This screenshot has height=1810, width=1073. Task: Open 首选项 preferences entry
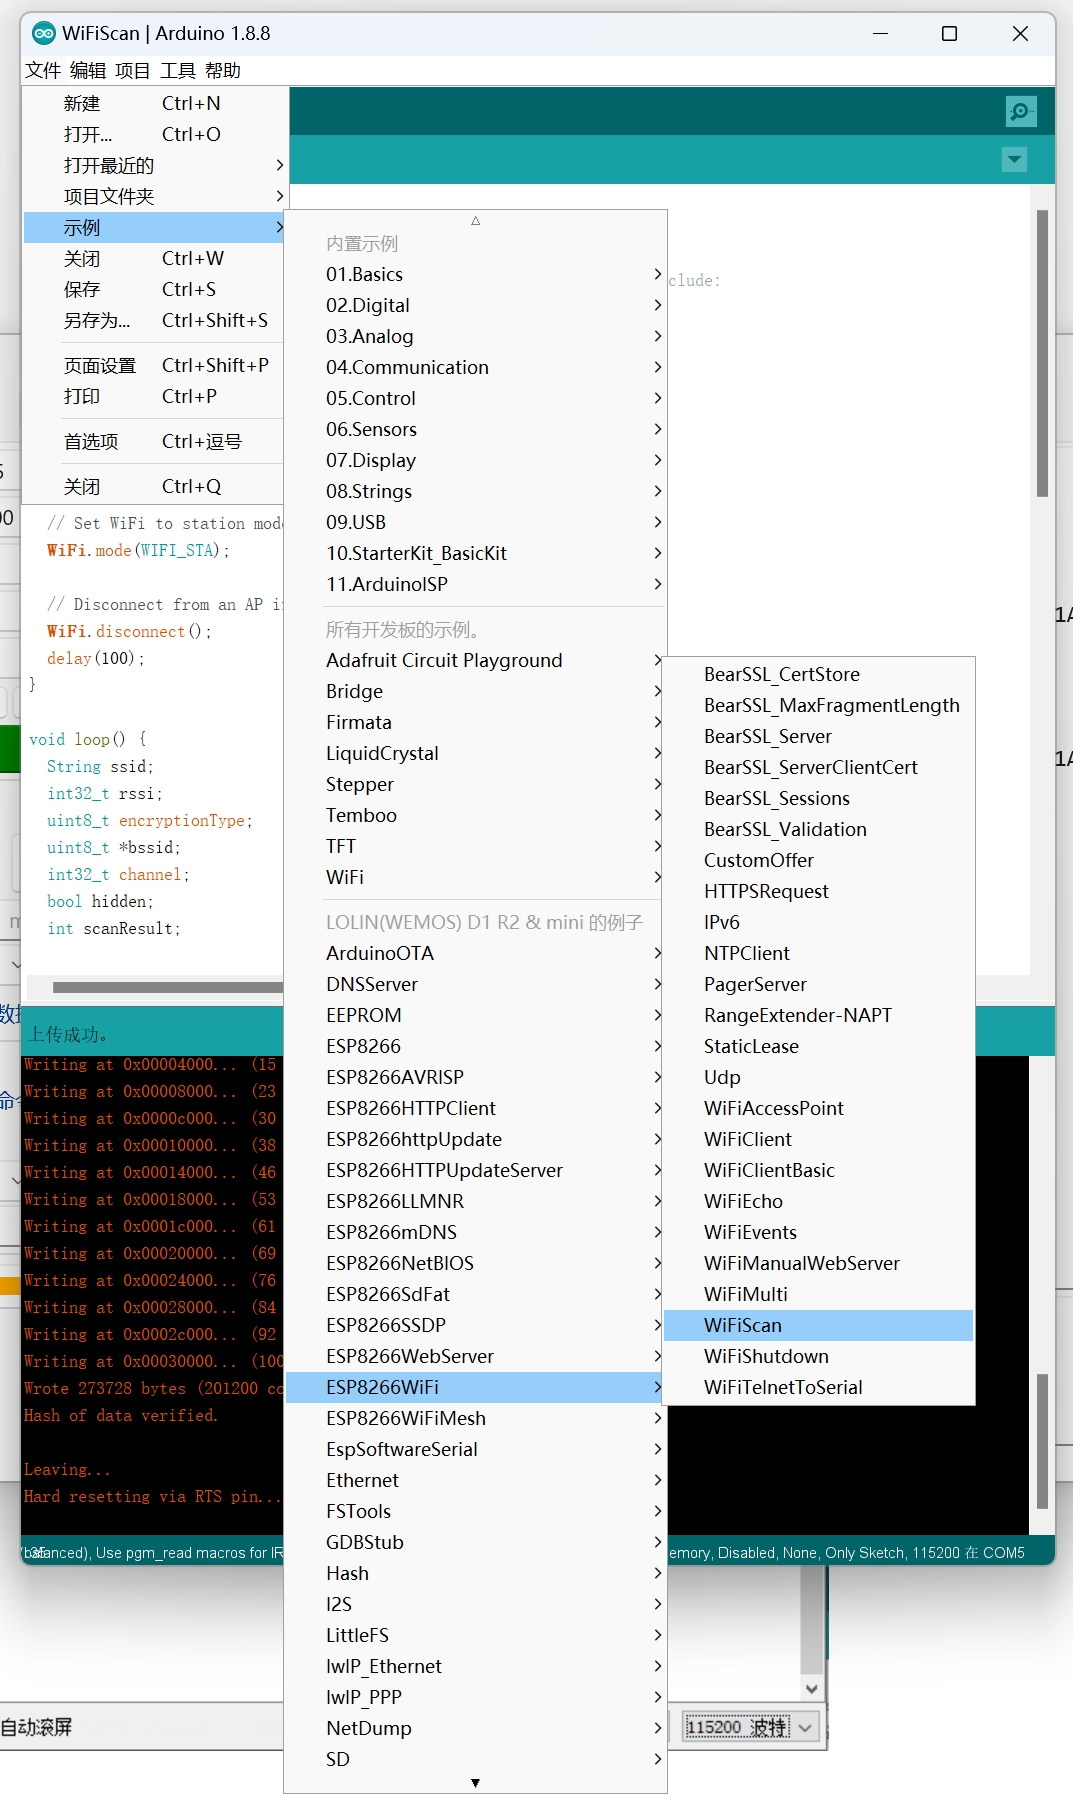point(154,441)
